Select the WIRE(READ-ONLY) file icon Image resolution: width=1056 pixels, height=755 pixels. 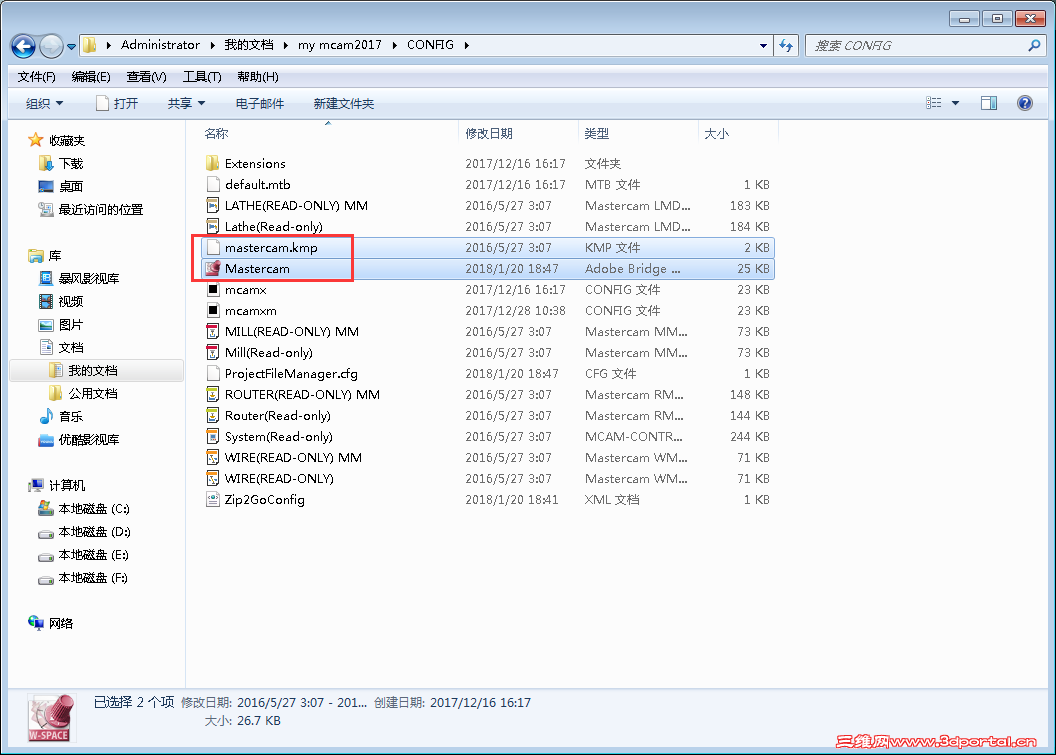[213, 478]
